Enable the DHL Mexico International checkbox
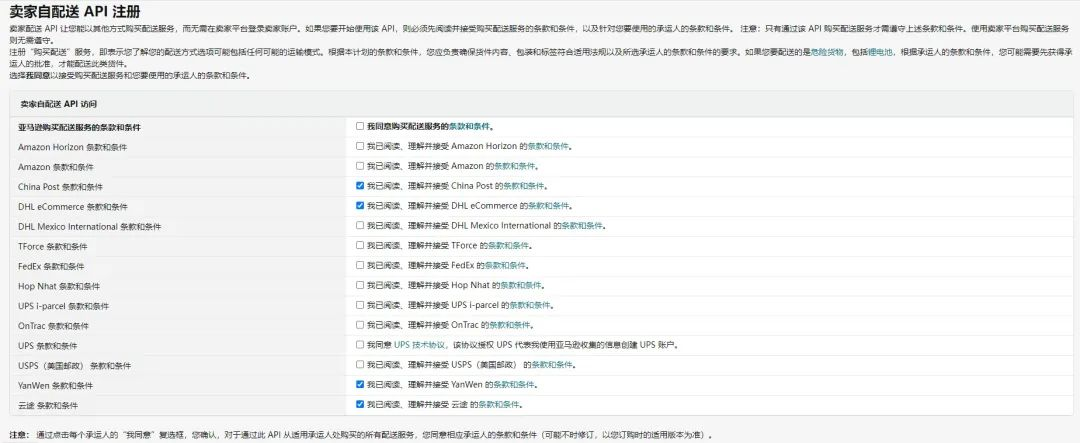Screen dimensions: 1080x443 (x=360, y=226)
